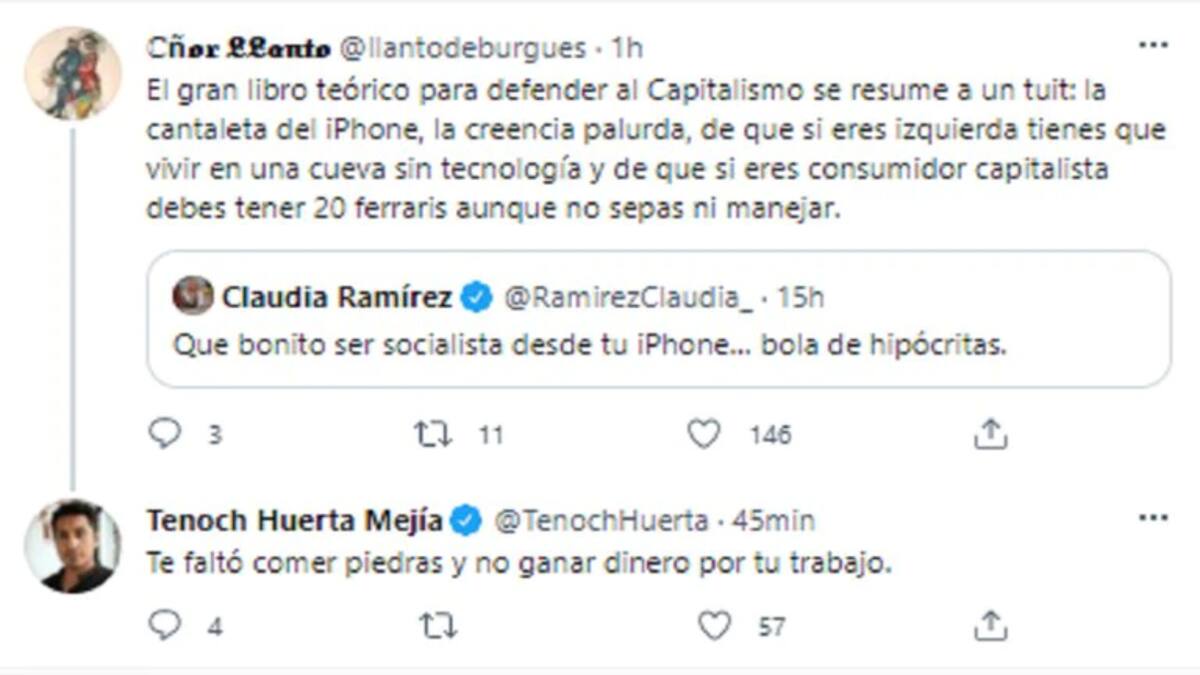Image resolution: width=1200 pixels, height=675 pixels.
Task: Retweet the llantodeburgues tweet
Action: pyautogui.click(x=433, y=434)
